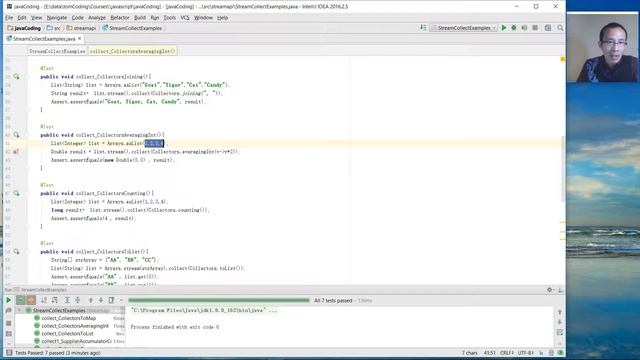Select collect_CollectorsToList test result
Image resolution: width=640 pixels, height=360 pixels.
pyautogui.click(x=67, y=333)
